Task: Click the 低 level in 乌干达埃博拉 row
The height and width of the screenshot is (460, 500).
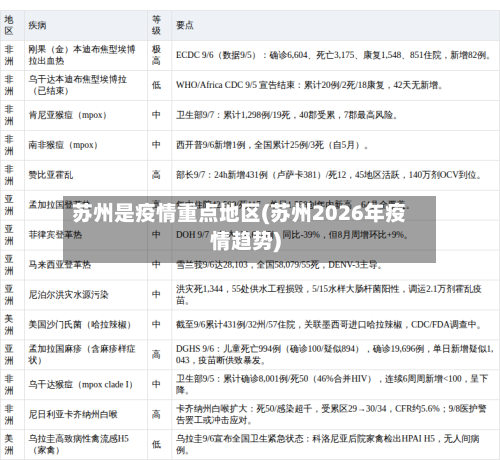Action: tap(156, 85)
